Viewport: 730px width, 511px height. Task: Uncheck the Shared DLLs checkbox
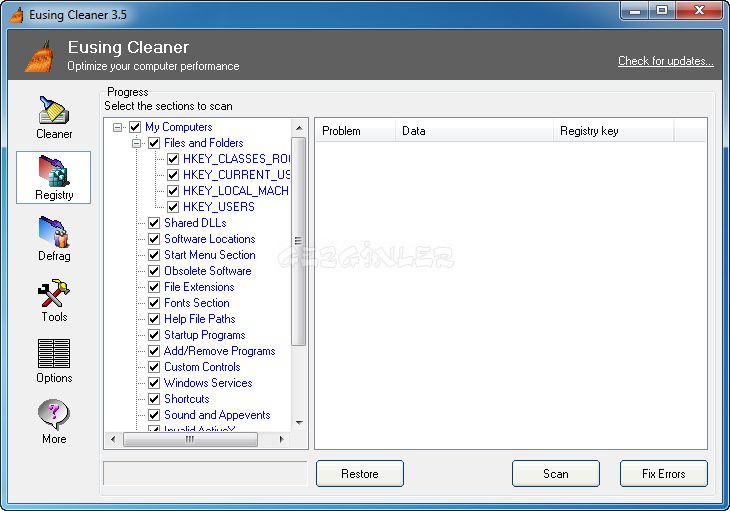click(x=154, y=223)
